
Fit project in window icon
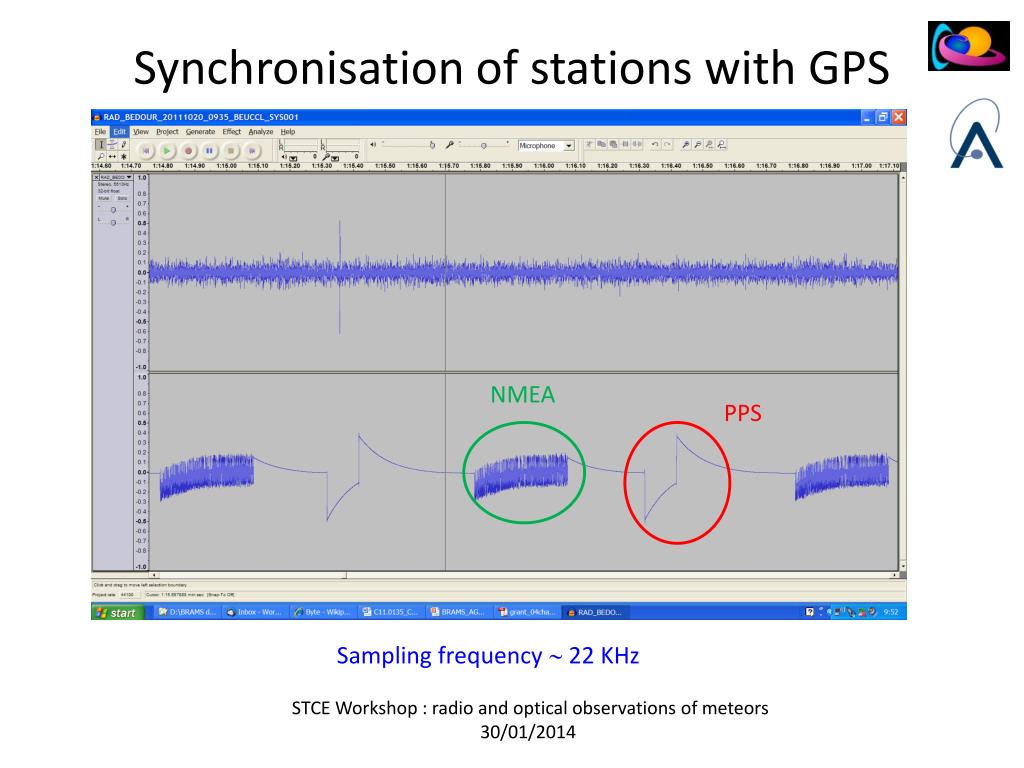point(722,144)
